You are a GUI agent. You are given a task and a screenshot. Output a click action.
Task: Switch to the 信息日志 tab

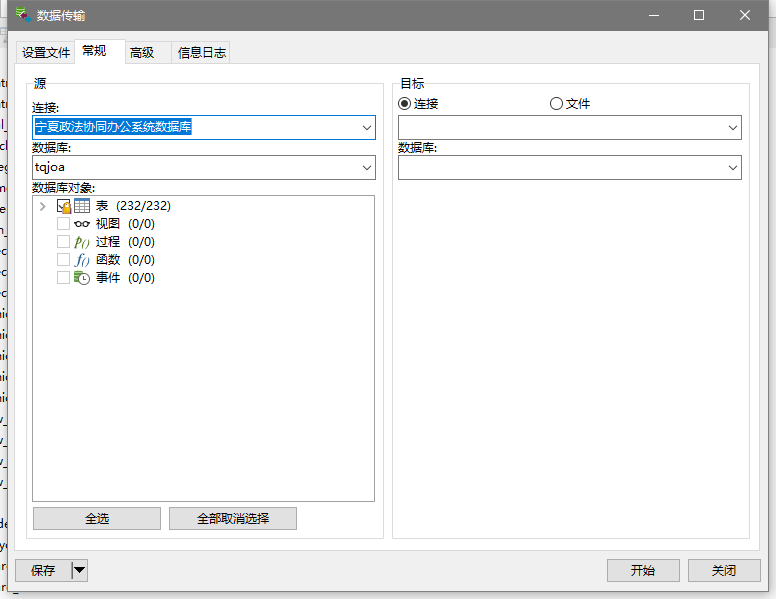tap(201, 52)
